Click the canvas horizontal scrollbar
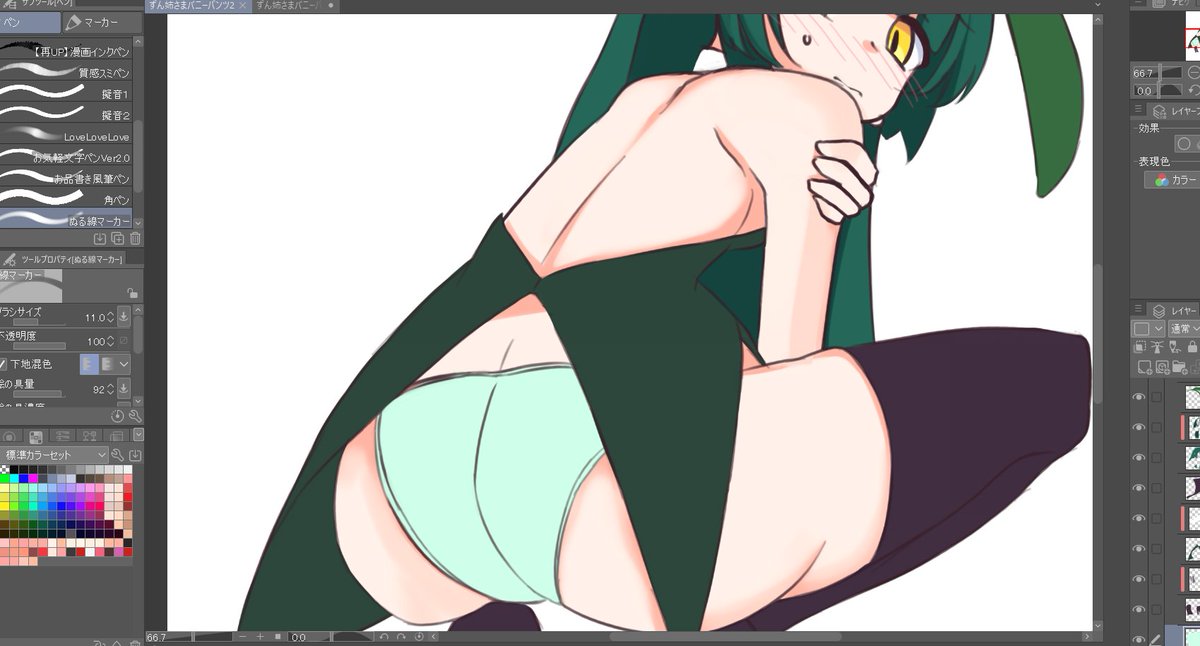The image size is (1200, 646). coord(725,637)
